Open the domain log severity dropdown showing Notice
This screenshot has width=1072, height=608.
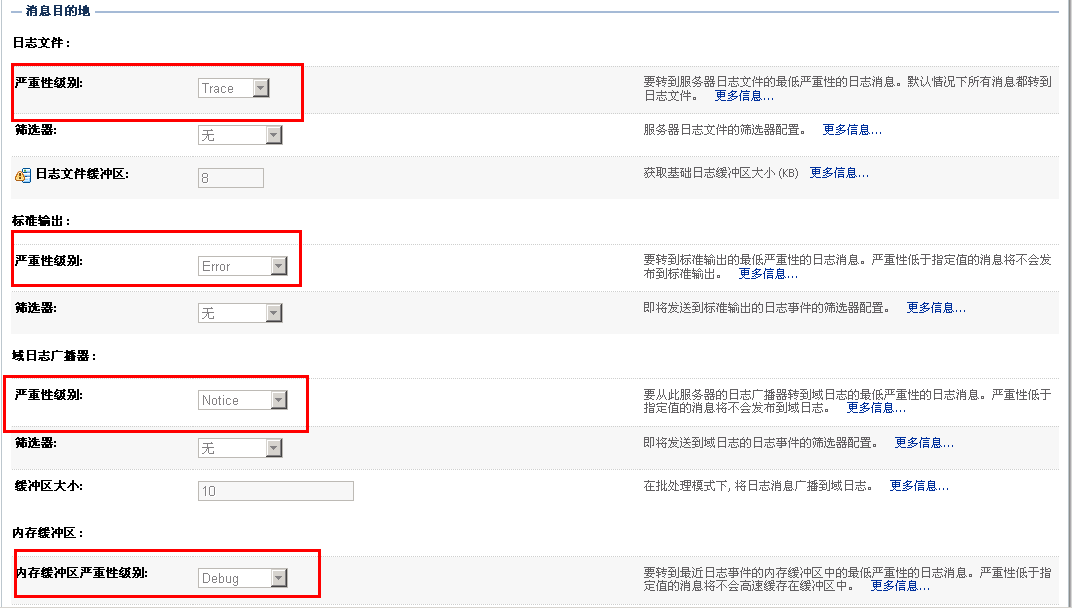tap(243, 400)
